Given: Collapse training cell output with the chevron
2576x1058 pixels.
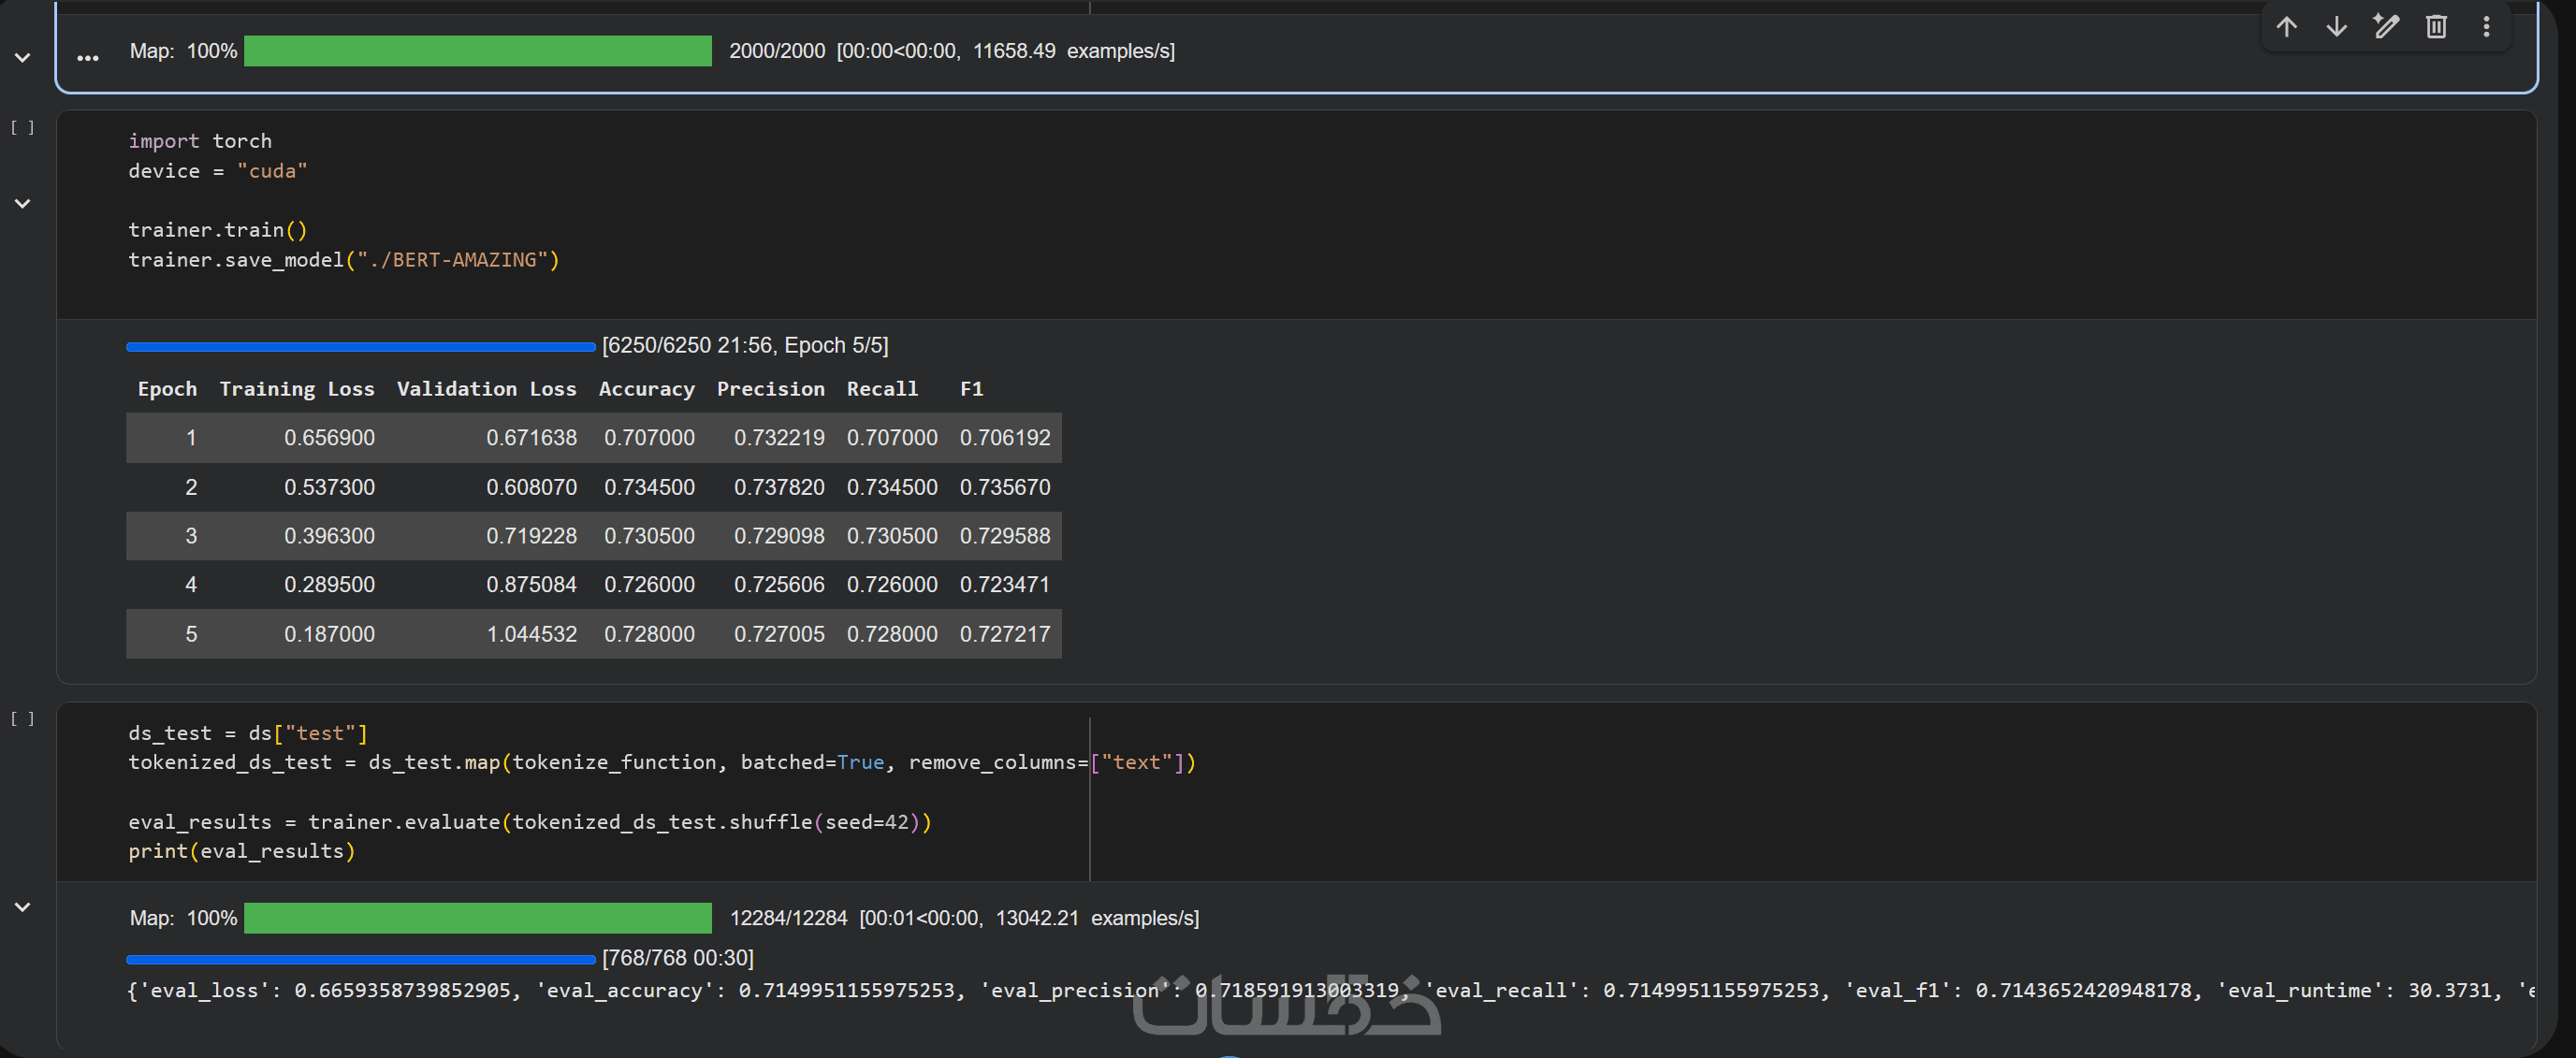Looking at the screenshot, I should pyautogui.click(x=22, y=204).
